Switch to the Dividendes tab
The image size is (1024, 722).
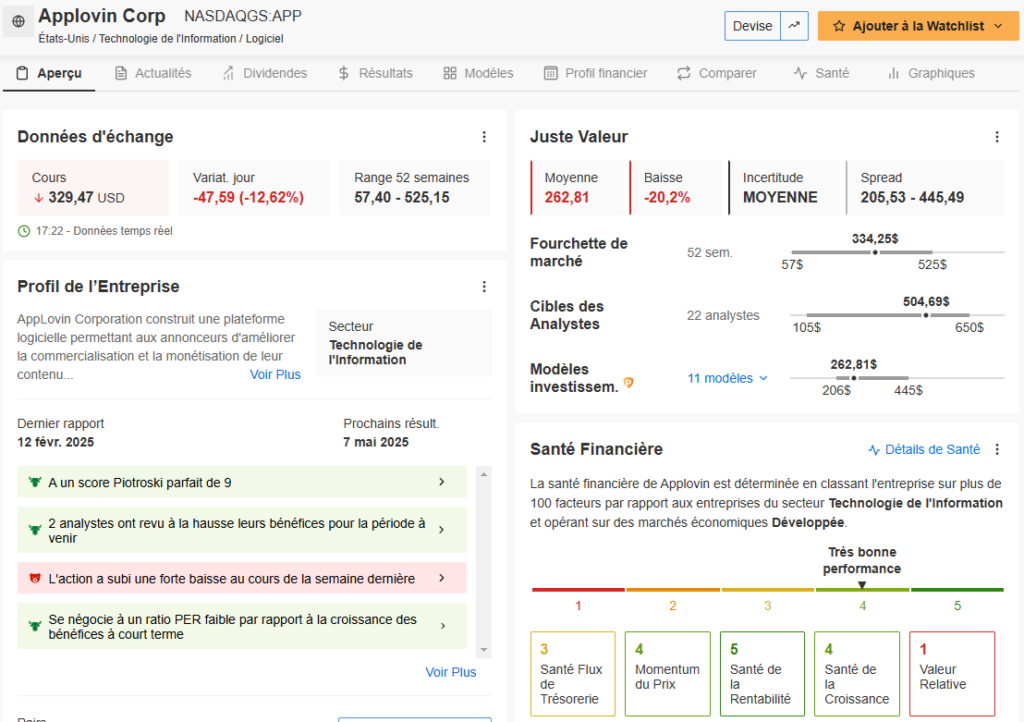(265, 73)
